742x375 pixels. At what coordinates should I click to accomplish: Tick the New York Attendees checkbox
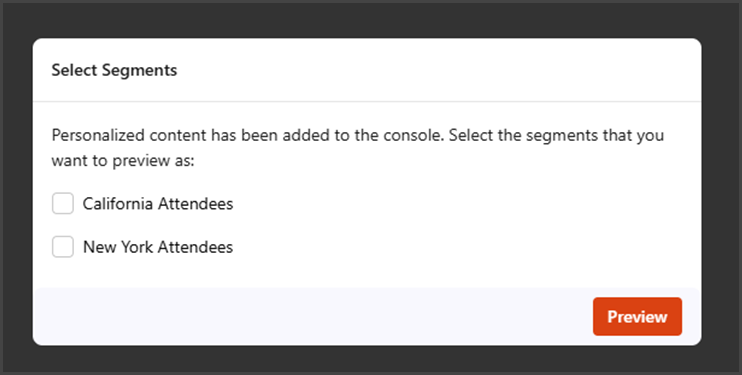tap(62, 247)
